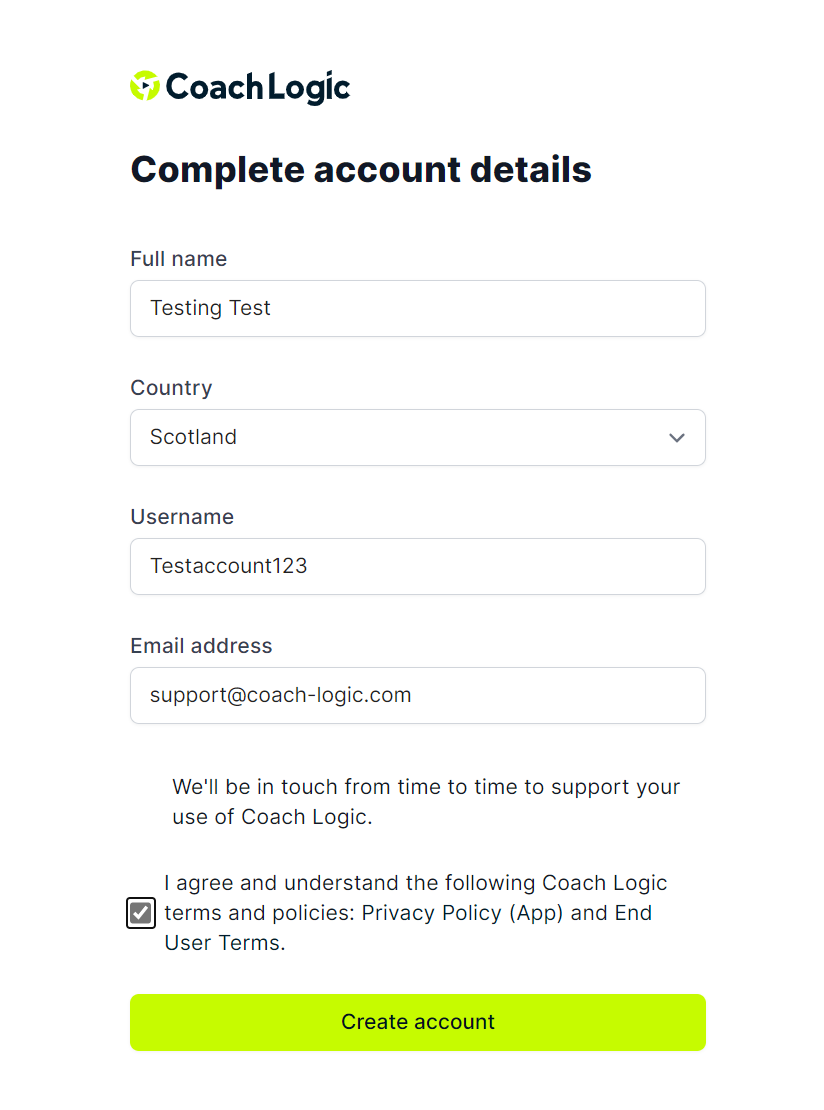Open the Privacy Policy (App) link
This screenshot has width=824, height=1110.
point(462,912)
